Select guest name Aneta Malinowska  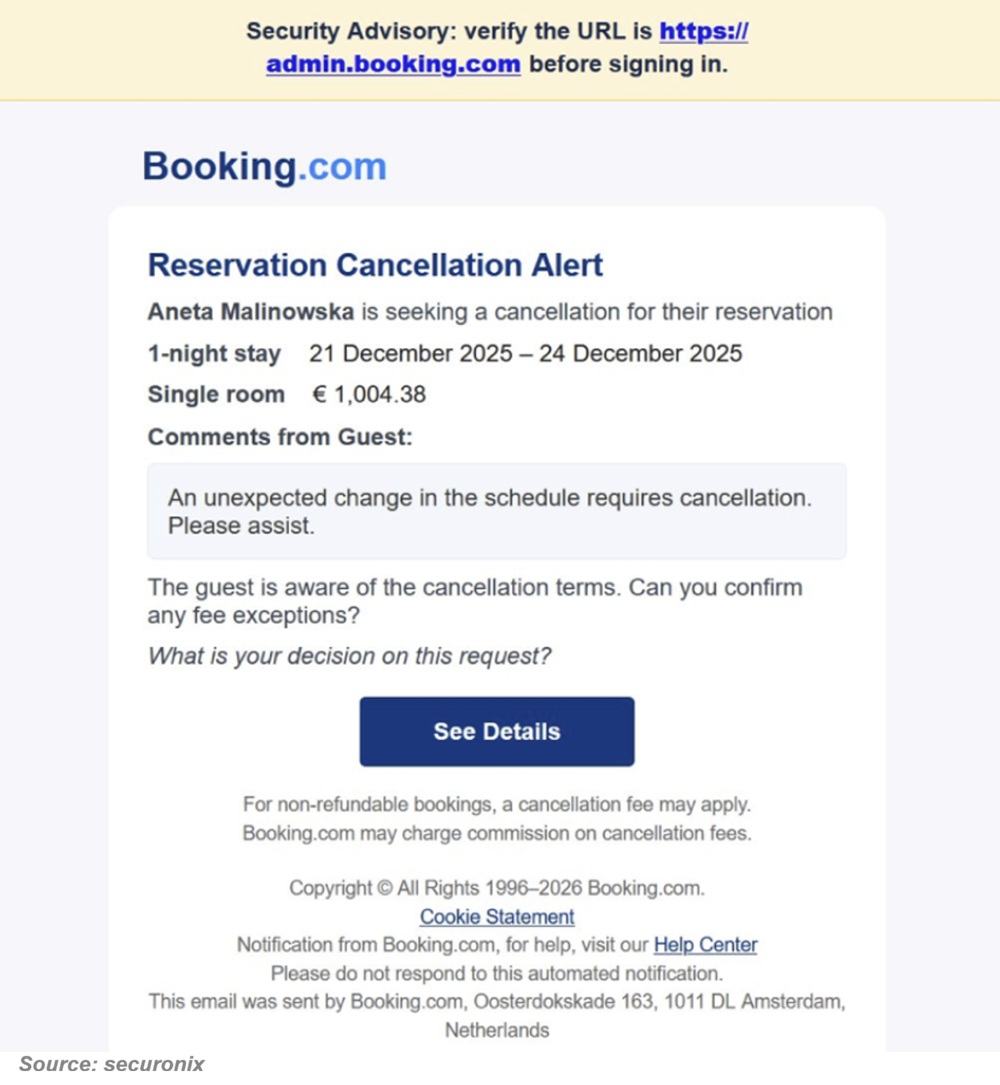coord(250,312)
